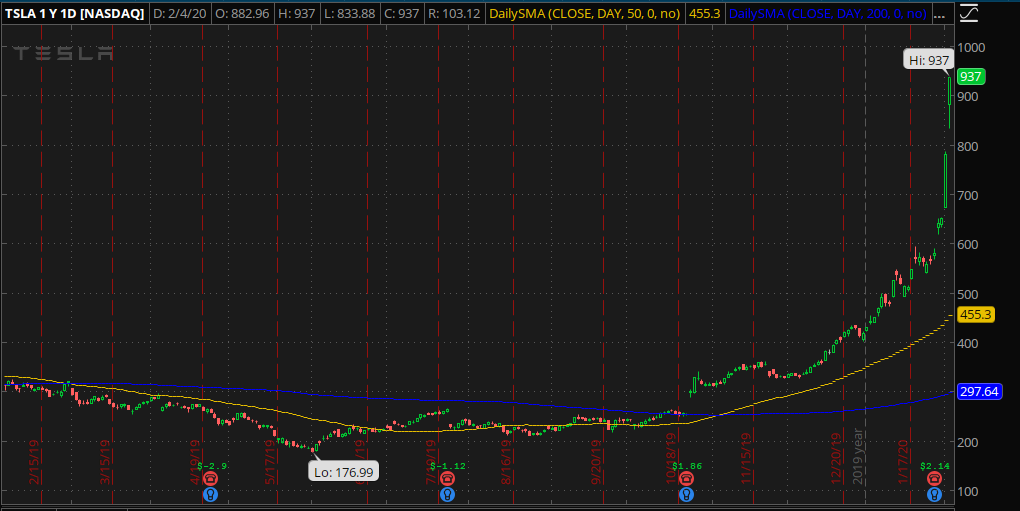The image size is (1020, 511).
Task: Click the 455.3 value in the header bar
Action: [x=705, y=14]
